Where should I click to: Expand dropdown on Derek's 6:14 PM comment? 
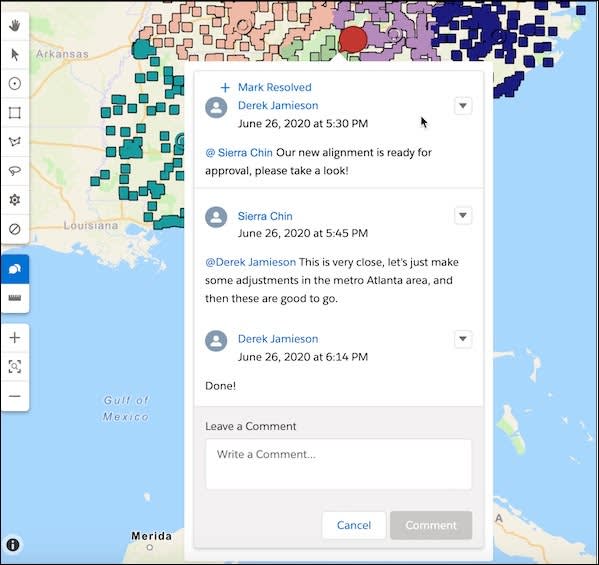tap(463, 339)
